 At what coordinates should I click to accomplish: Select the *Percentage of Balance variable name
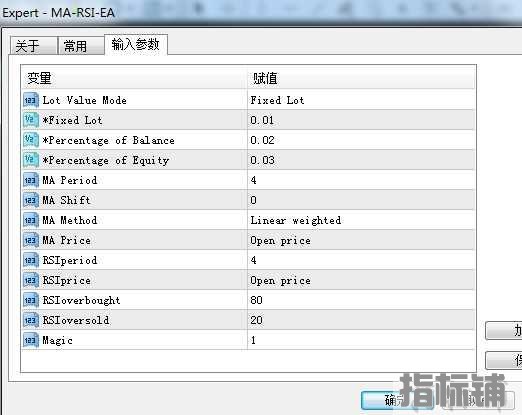click(x=108, y=140)
